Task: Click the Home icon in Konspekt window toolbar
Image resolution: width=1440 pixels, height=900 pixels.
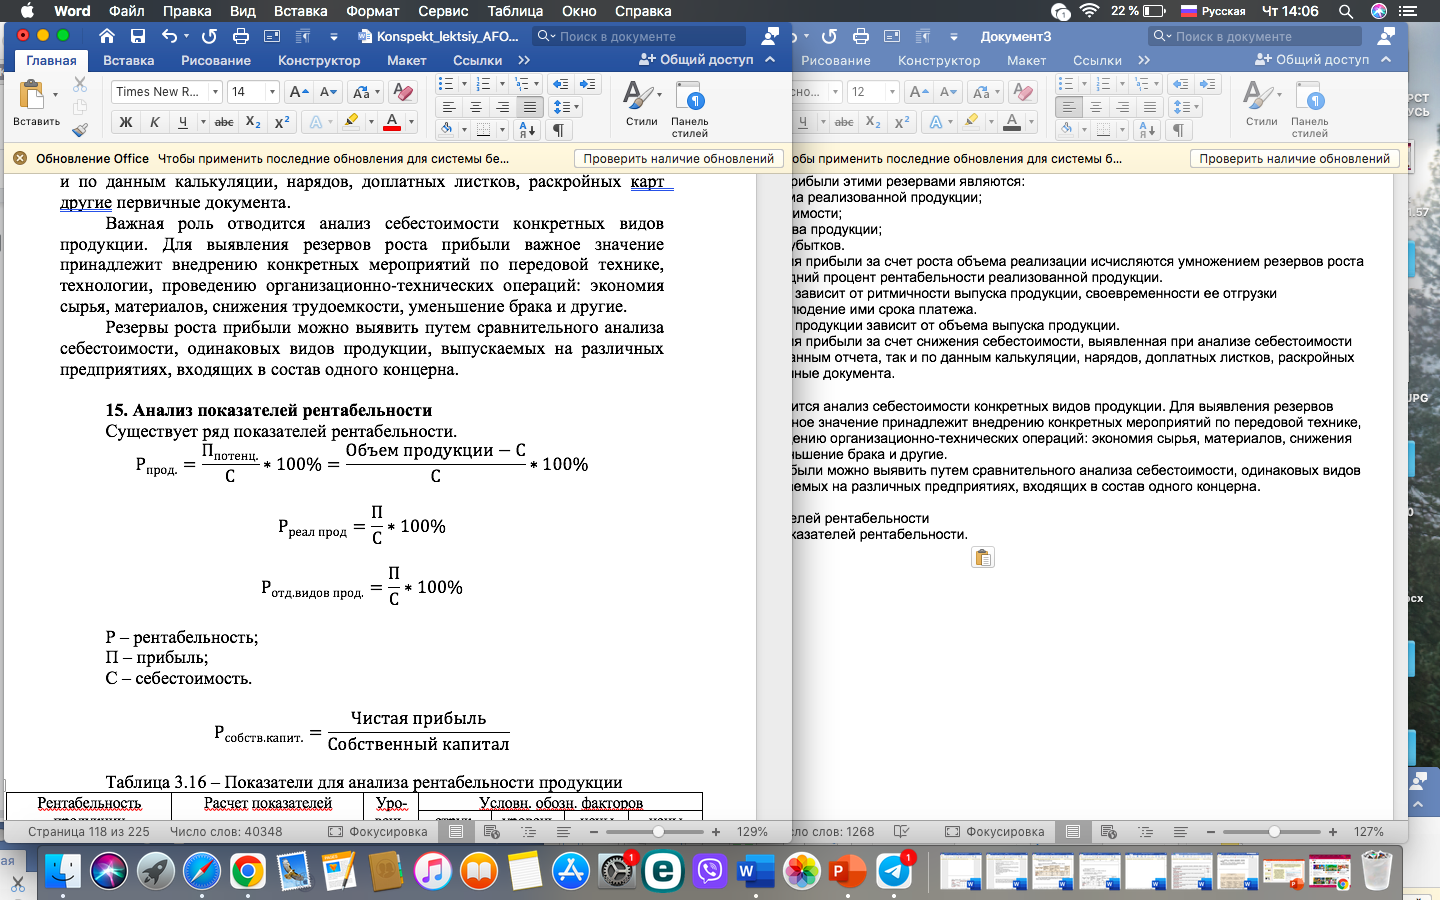Action: pyautogui.click(x=107, y=36)
